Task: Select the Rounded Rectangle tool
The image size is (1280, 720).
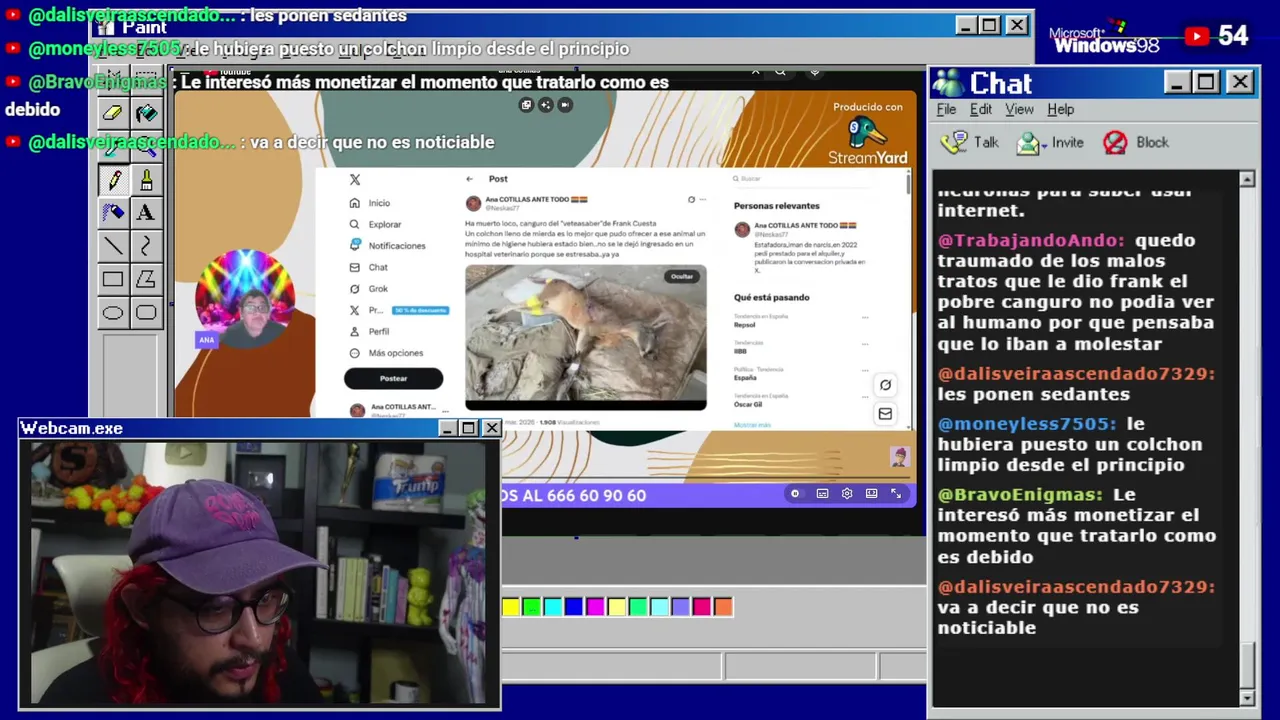Action: (x=146, y=312)
